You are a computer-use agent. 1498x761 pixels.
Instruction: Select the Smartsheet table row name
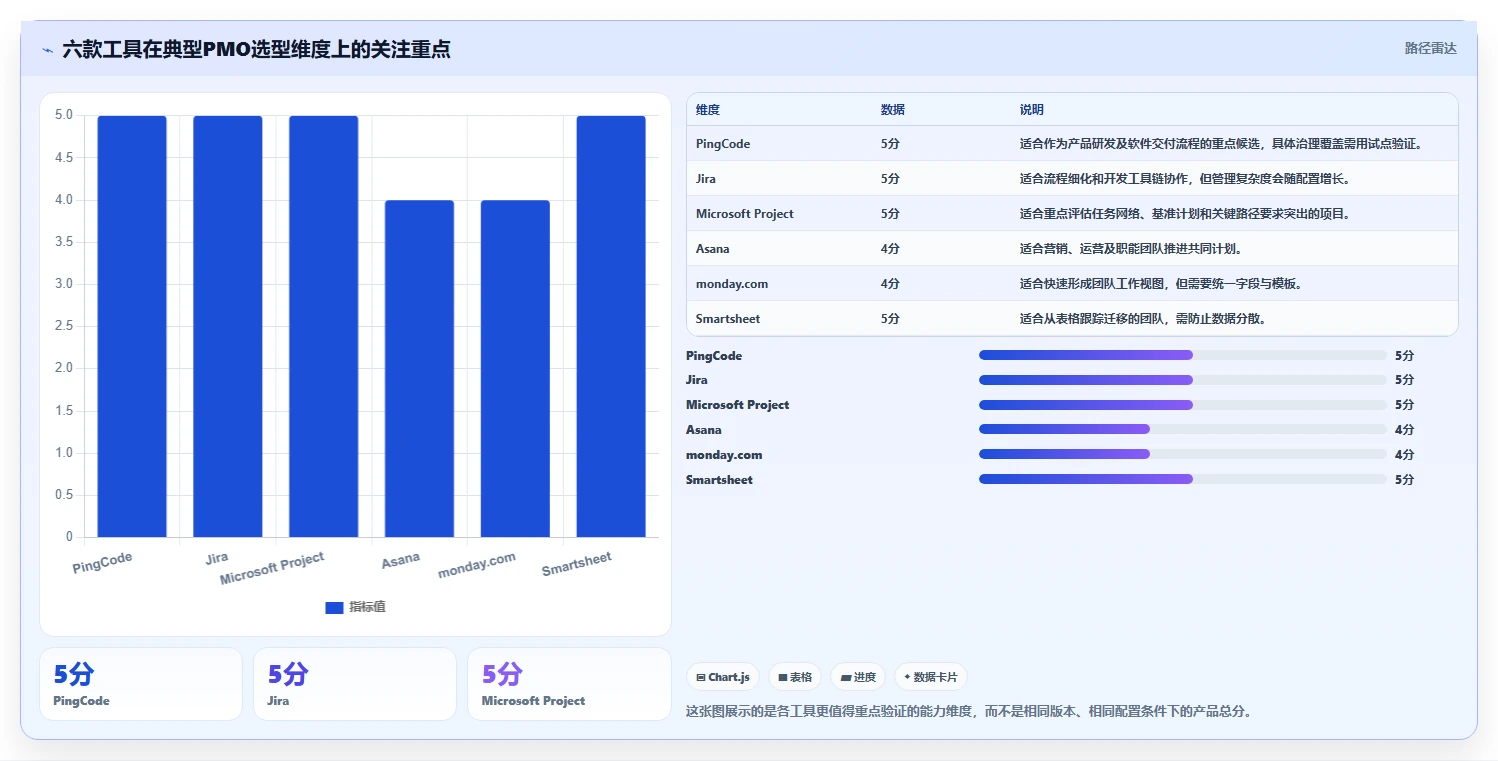tap(728, 319)
